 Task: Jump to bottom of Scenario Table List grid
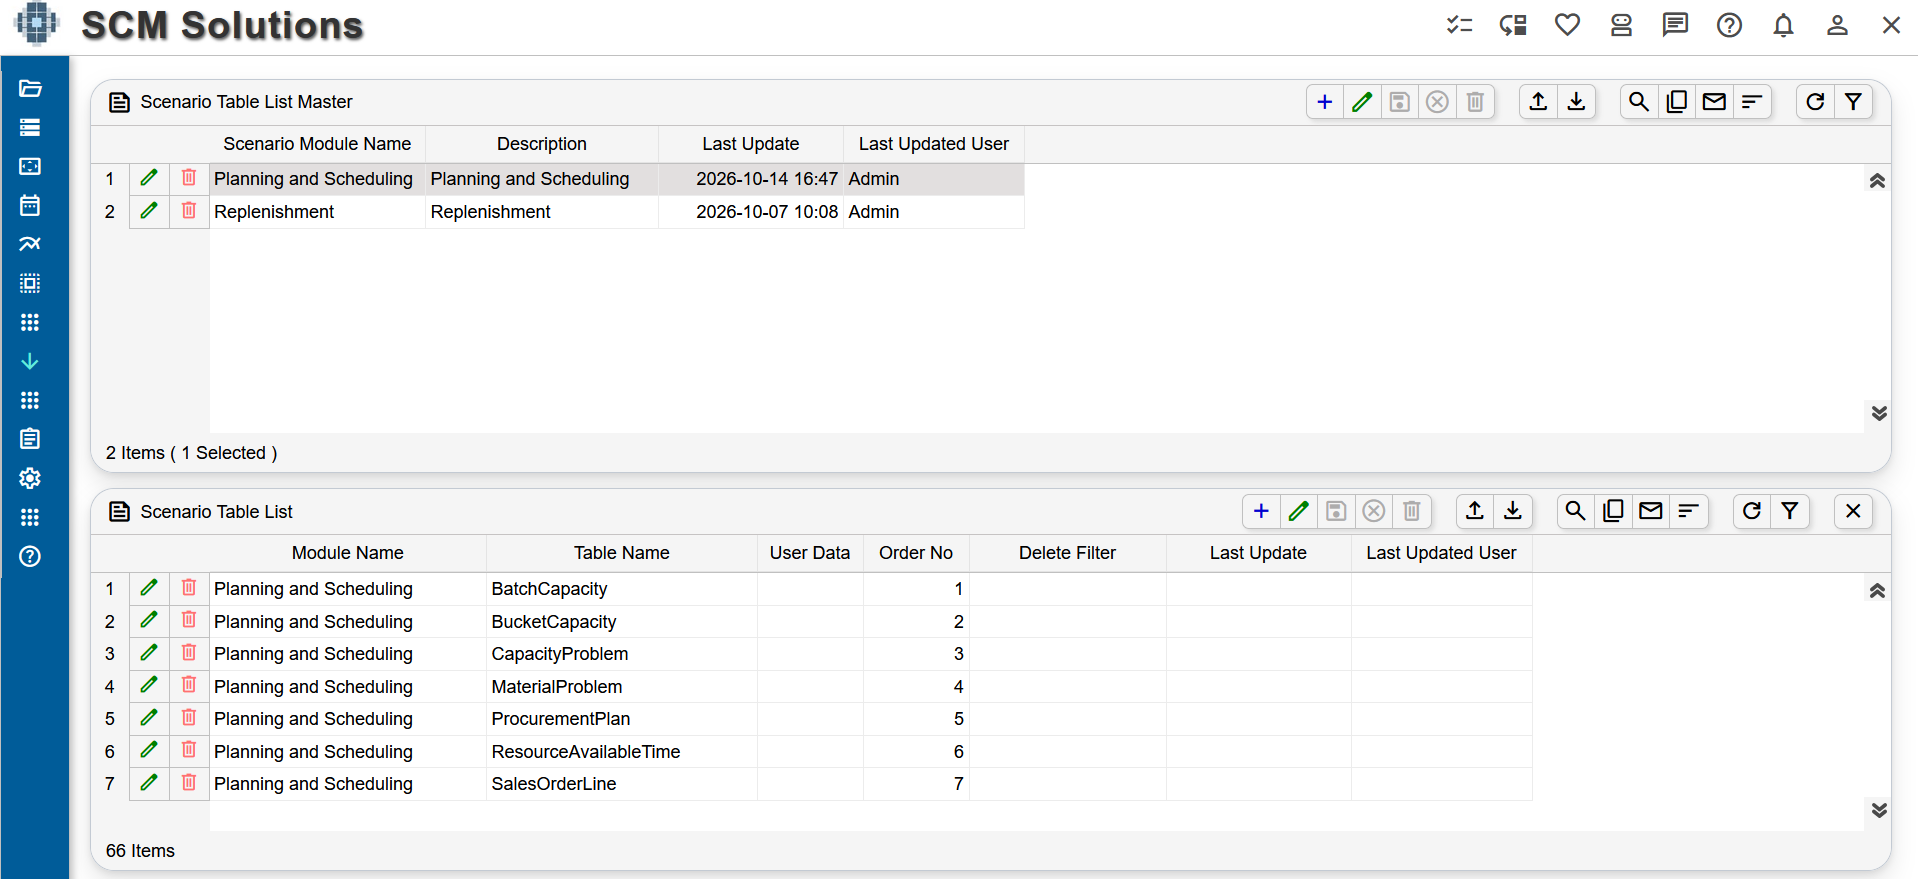click(1879, 810)
